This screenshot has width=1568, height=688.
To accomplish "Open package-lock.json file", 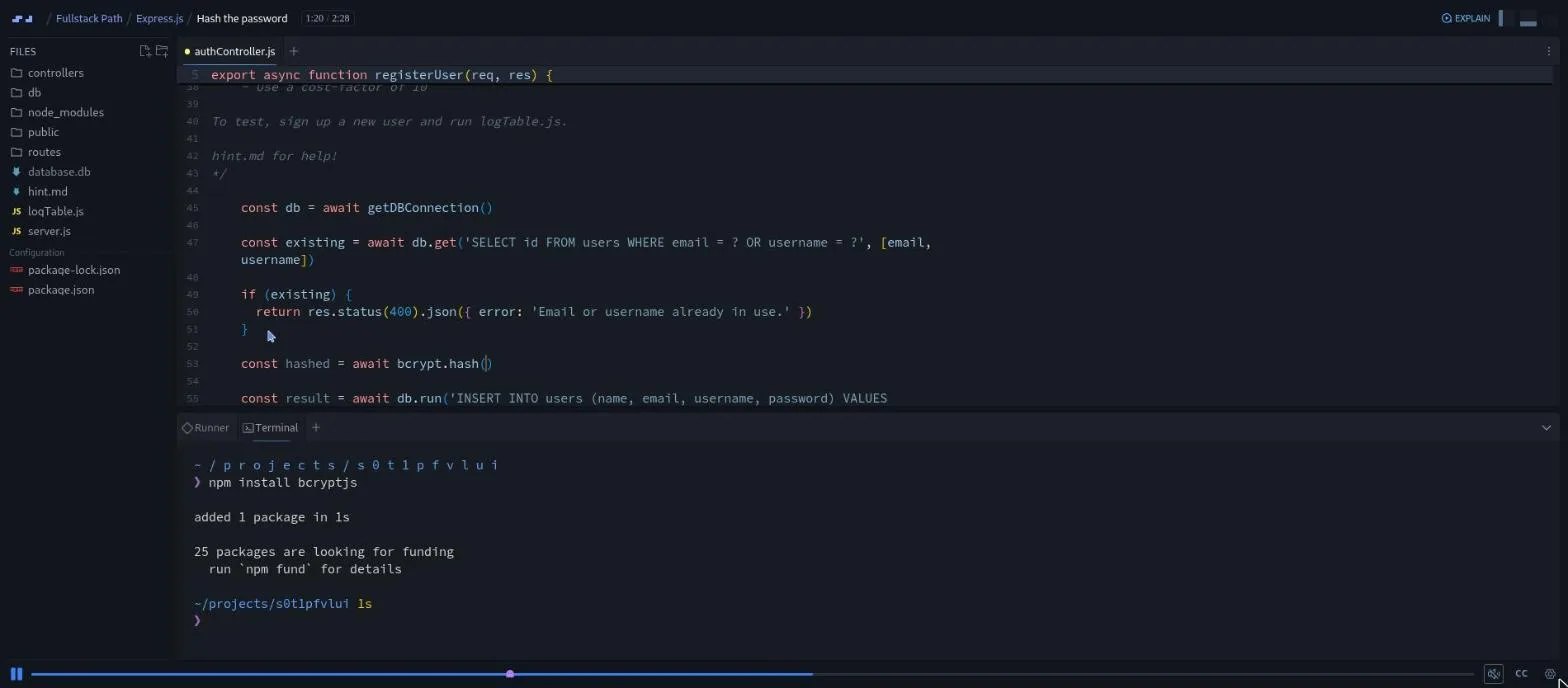I will click(74, 270).
